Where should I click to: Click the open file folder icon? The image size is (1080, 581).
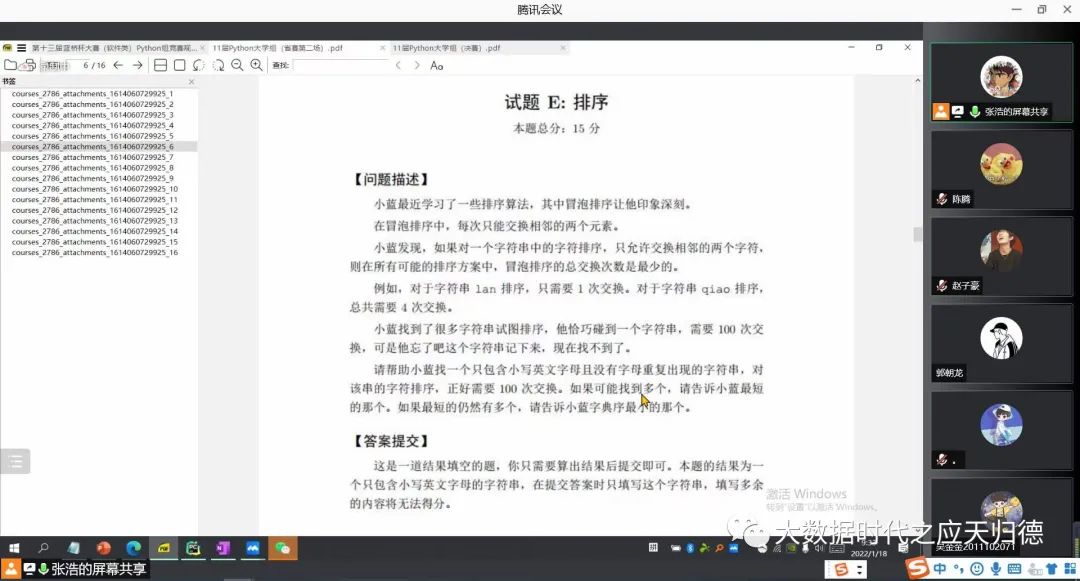[10, 65]
